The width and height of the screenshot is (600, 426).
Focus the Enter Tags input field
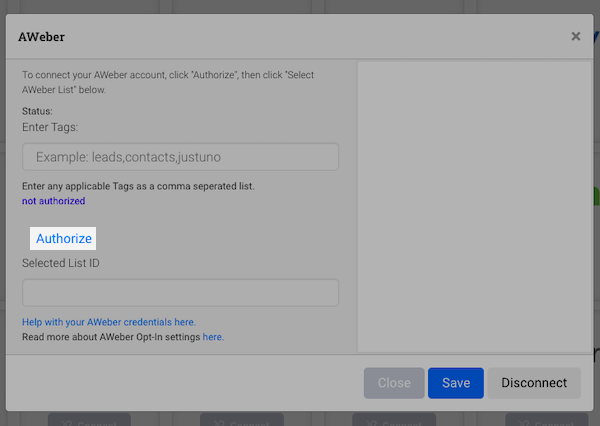pyautogui.click(x=180, y=157)
